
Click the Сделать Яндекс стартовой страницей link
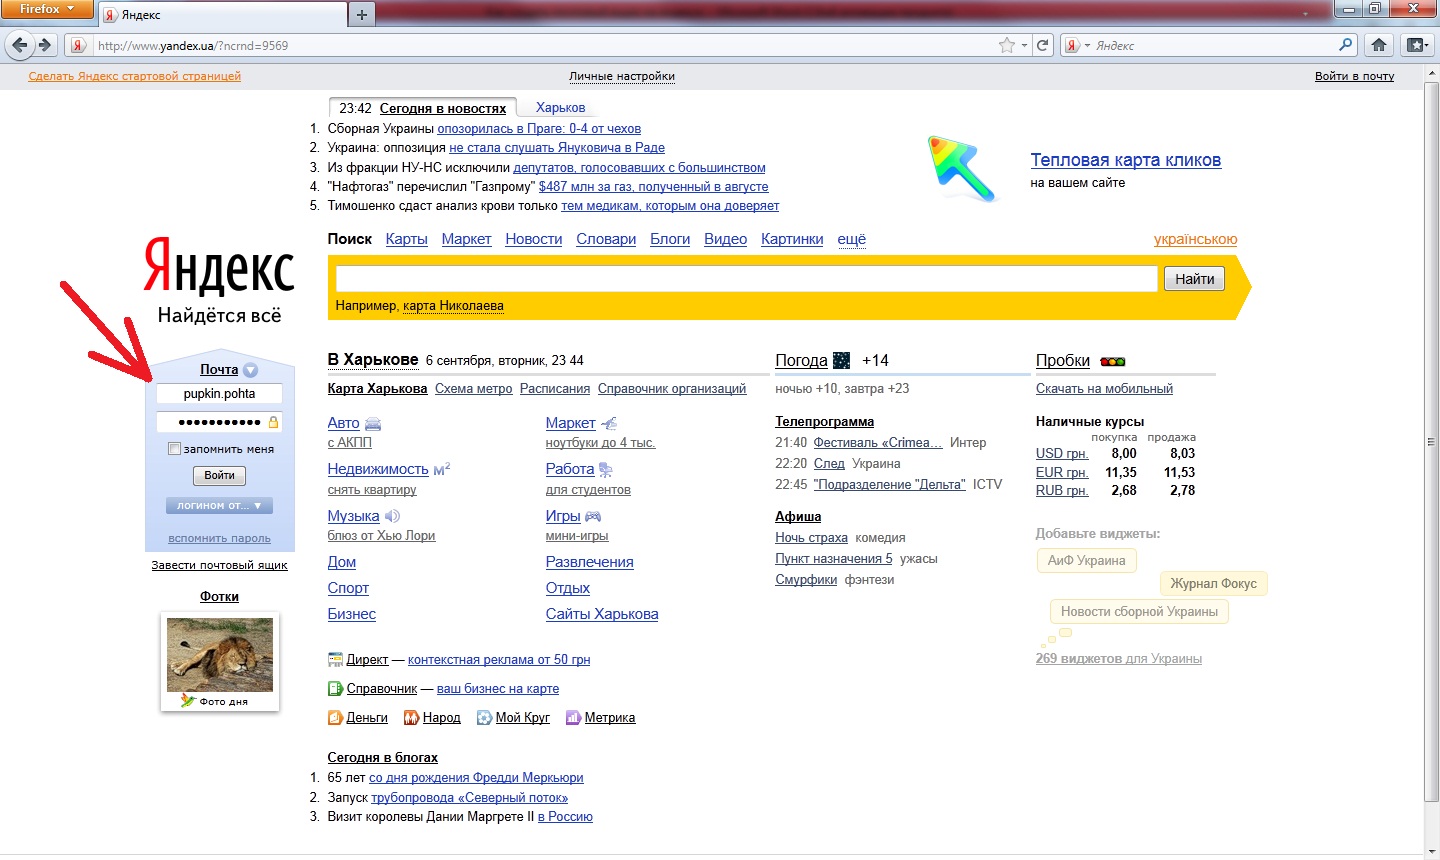click(x=135, y=76)
